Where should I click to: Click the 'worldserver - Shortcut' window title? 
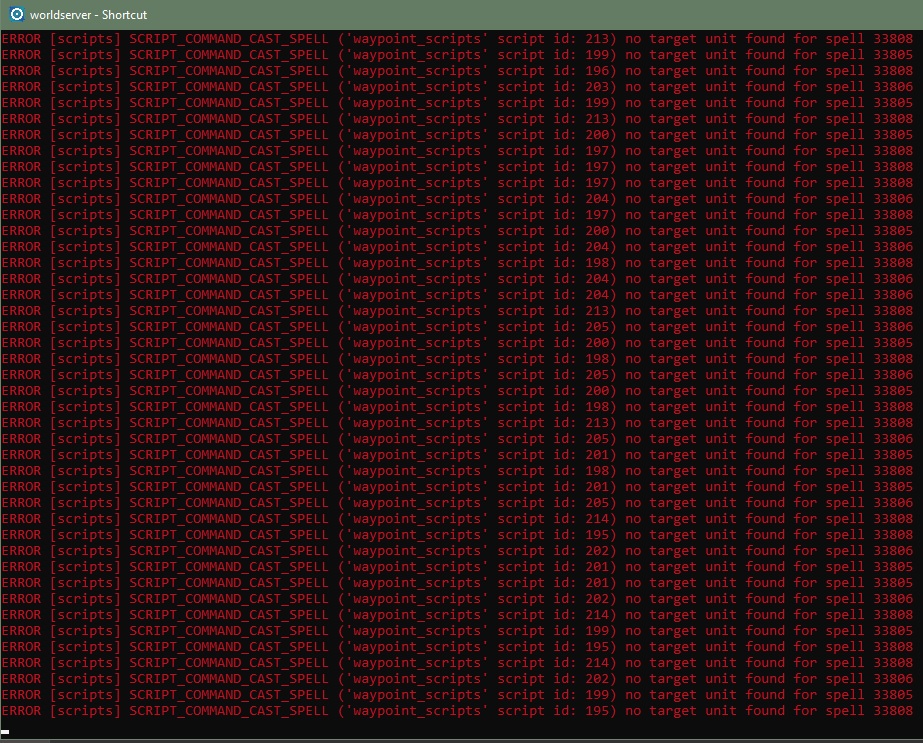click(x=88, y=15)
